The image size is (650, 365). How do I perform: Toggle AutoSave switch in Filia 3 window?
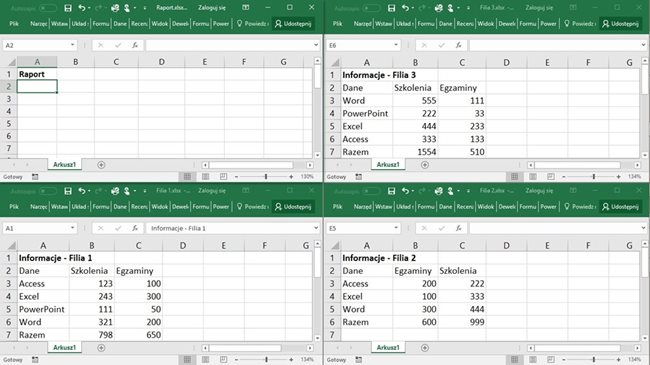(371, 8)
